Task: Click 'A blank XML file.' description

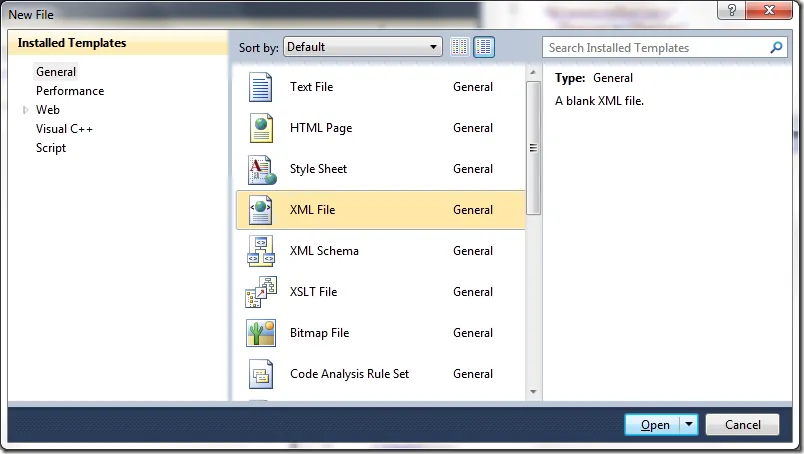Action: click(599, 101)
